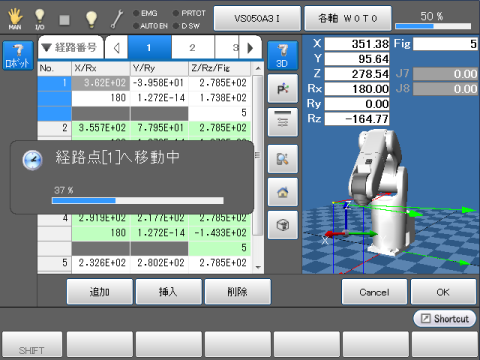
Task: Click the 追加 add button
Action: click(x=100, y=292)
